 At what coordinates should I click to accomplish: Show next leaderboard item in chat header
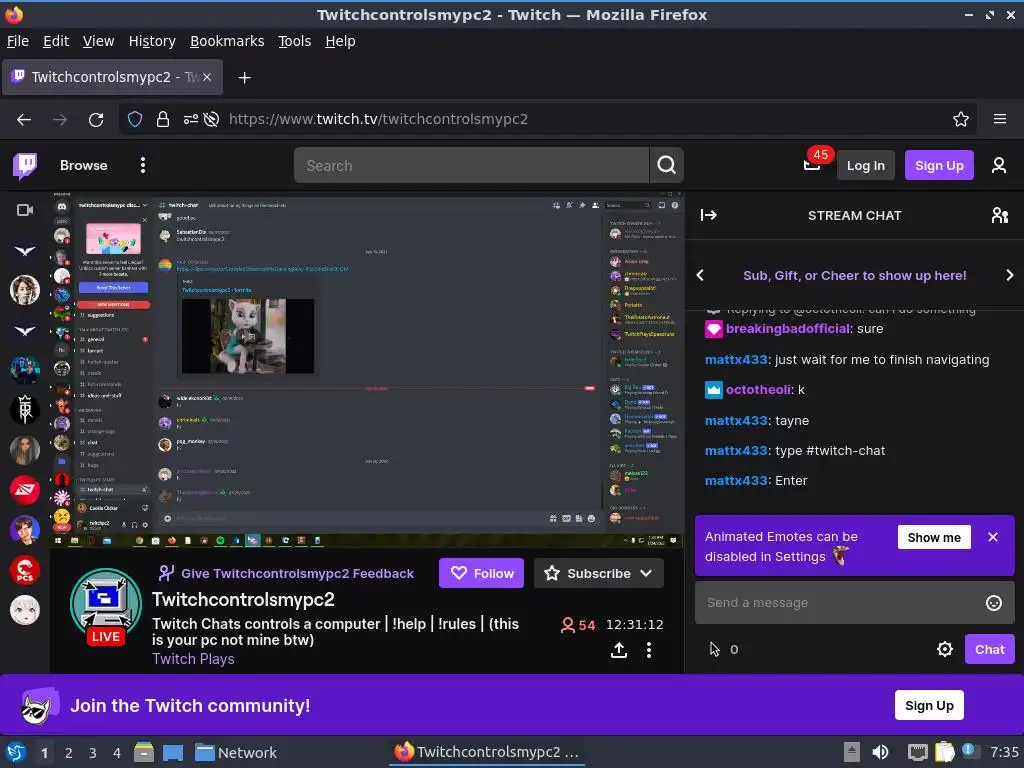pyautogui.click(x=1009, y=275)
